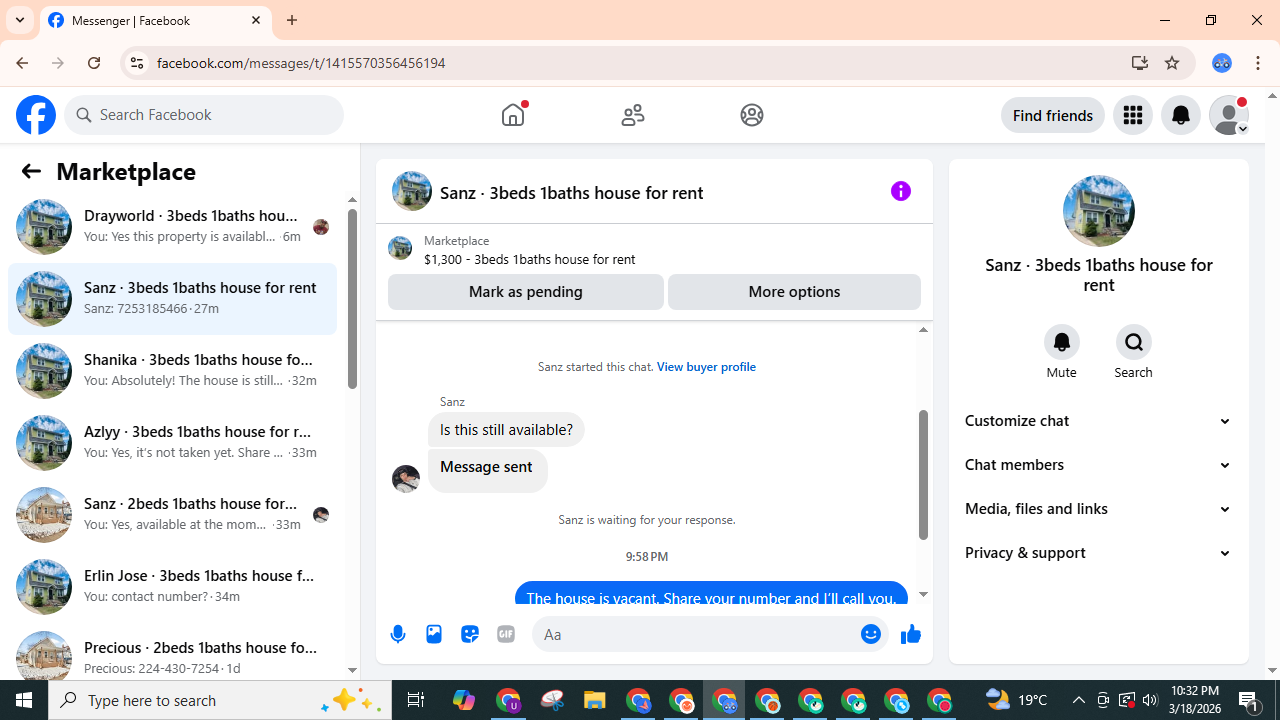Click the 'Is this still available?' message
The image size is (1280, 720).
tap(506, 430)
